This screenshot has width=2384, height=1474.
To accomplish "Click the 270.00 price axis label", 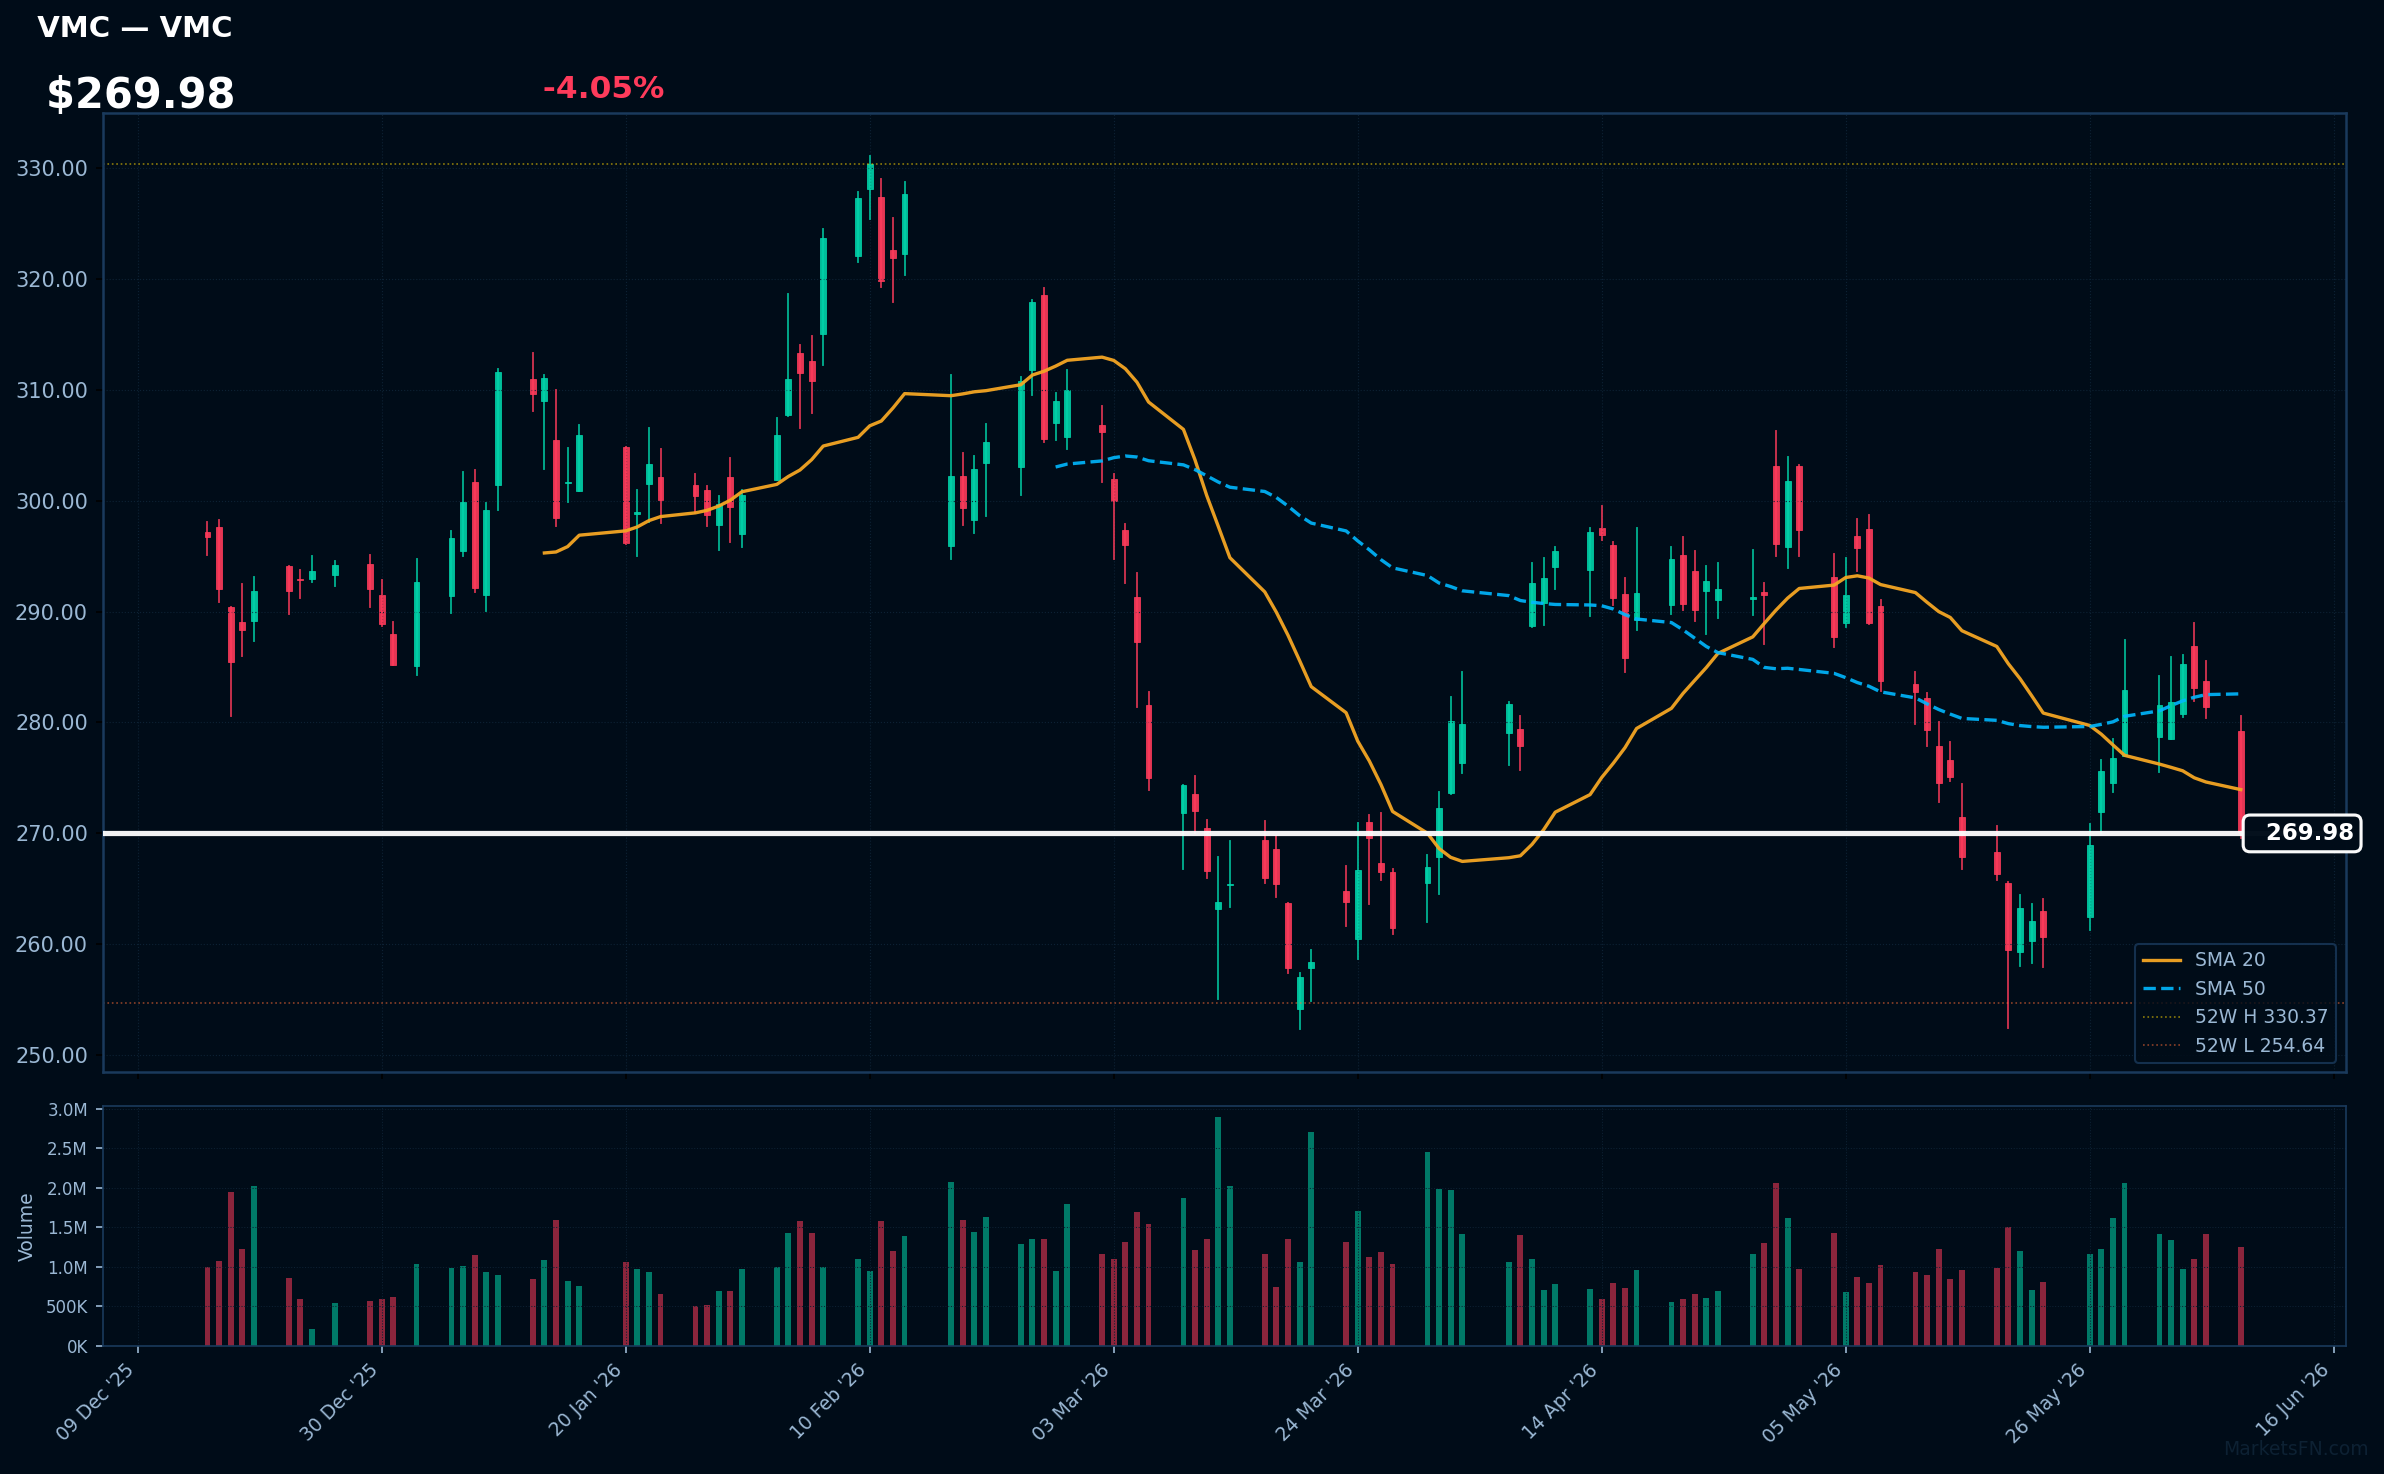I will click(52, 833).
